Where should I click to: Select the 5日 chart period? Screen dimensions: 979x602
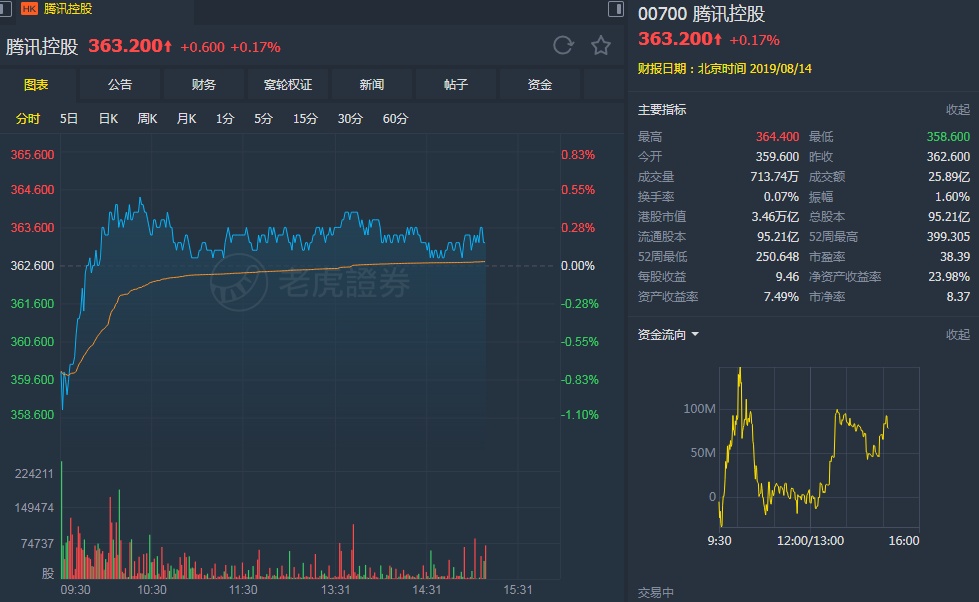(69, 119)
